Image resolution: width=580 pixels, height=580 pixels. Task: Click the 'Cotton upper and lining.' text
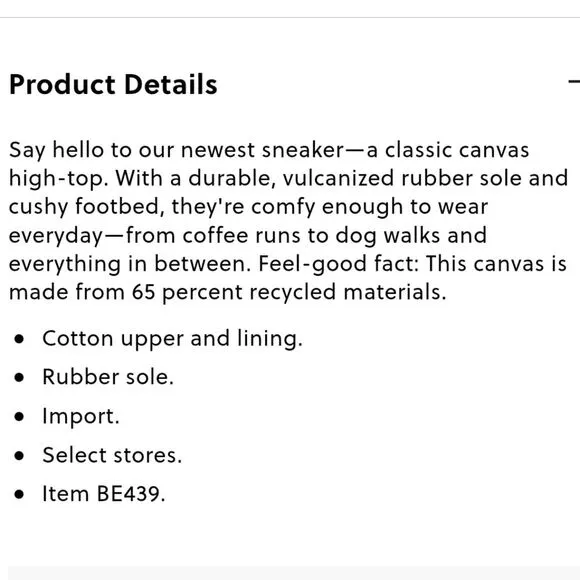(x=172, y=339)
